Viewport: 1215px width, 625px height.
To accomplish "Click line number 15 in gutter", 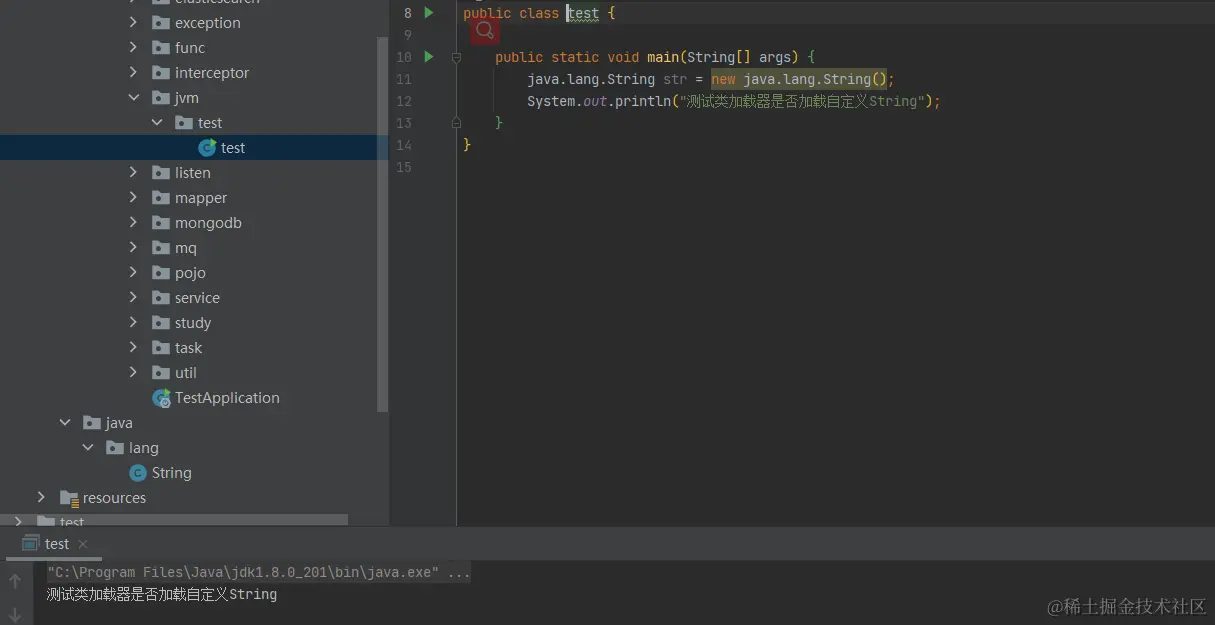I will click(404, 167).
